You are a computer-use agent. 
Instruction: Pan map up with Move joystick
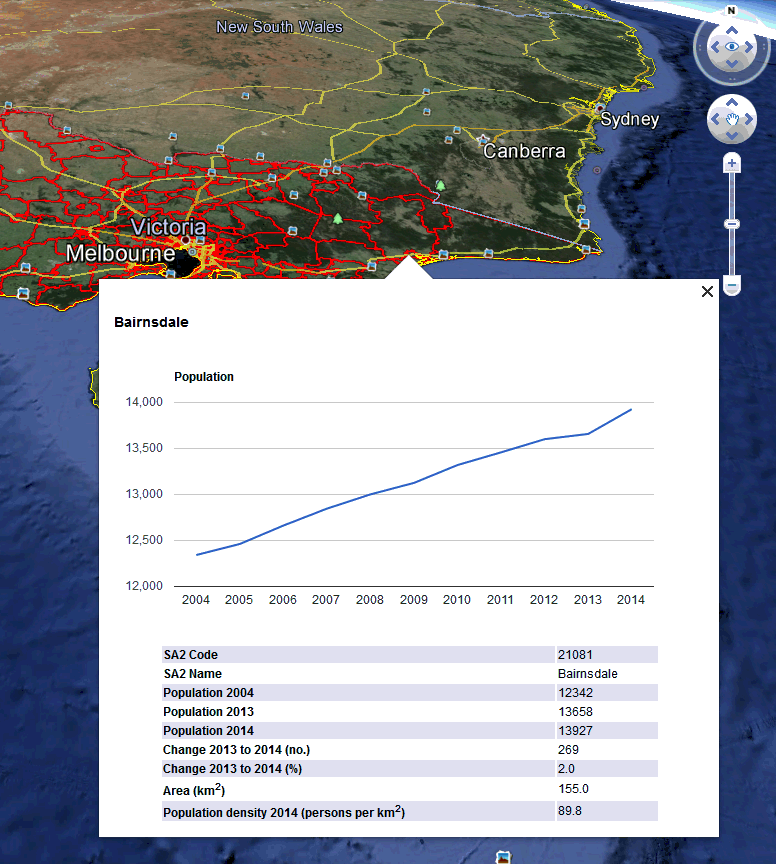click(x=732, y=103)
